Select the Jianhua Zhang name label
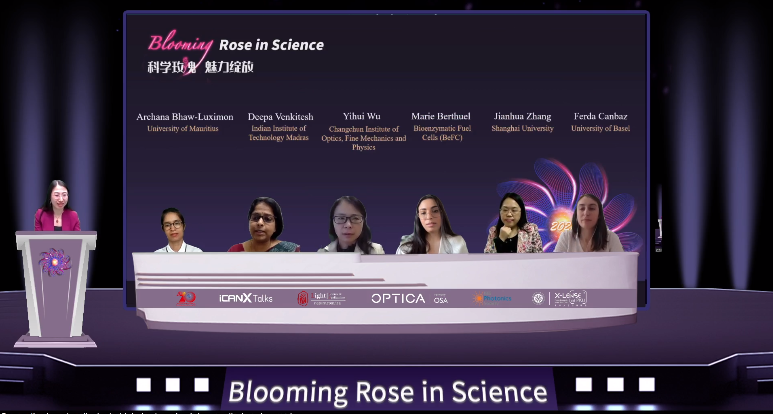The width and height of the screenshot is (773, 414). 522,117
